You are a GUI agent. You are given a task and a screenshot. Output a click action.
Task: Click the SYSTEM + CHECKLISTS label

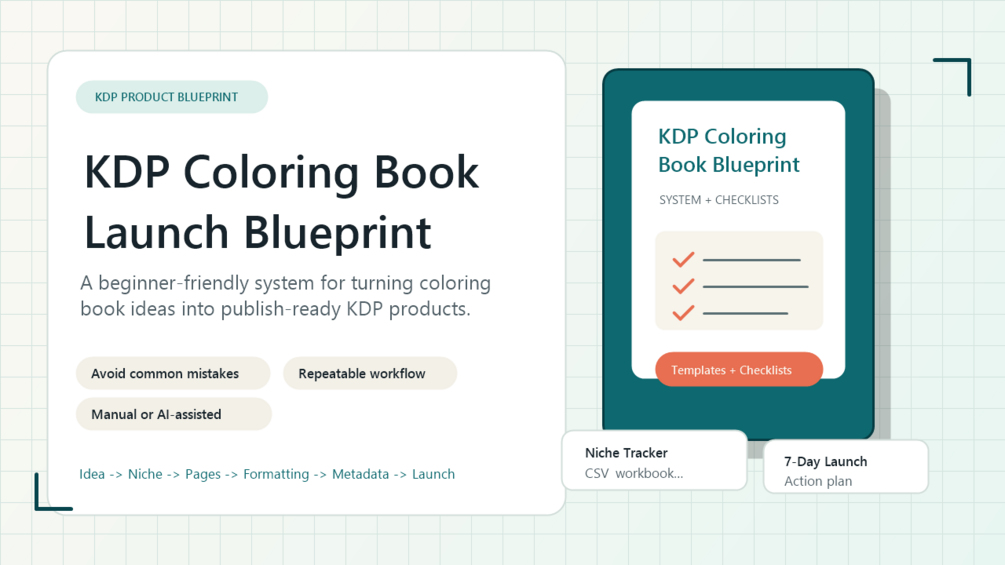point(718,200)
